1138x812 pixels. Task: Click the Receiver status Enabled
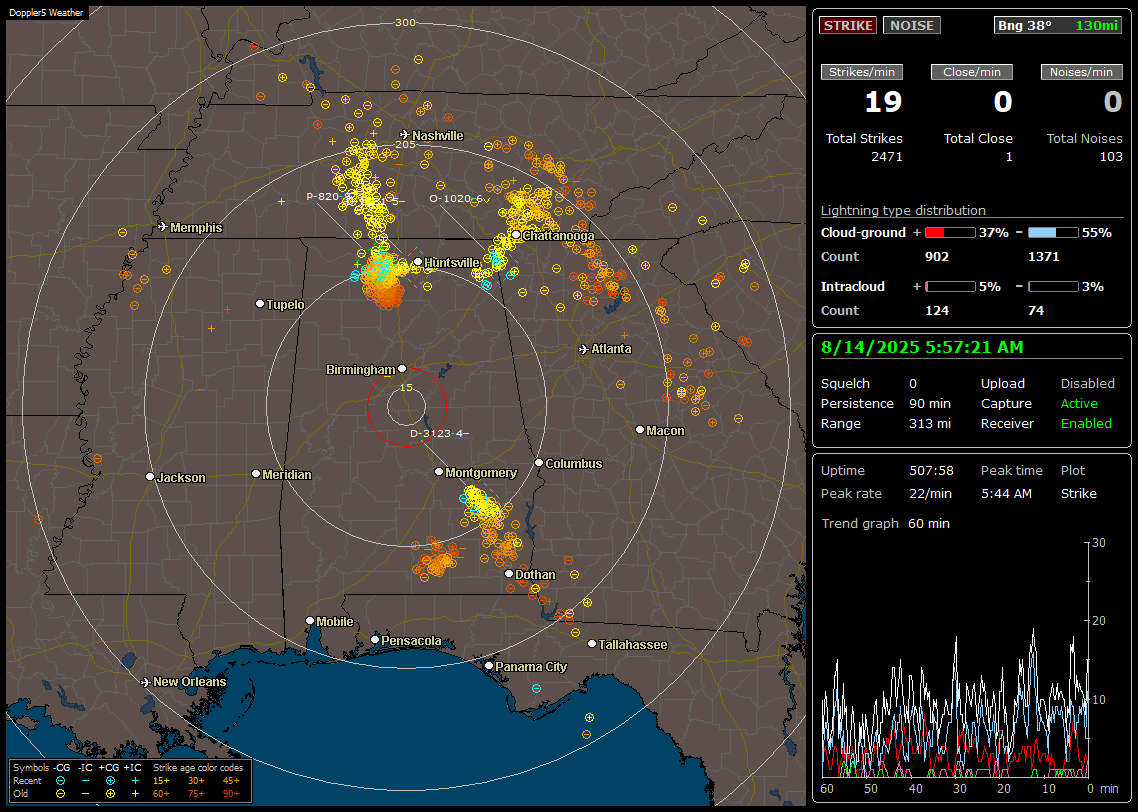(x=1086, y=423)
